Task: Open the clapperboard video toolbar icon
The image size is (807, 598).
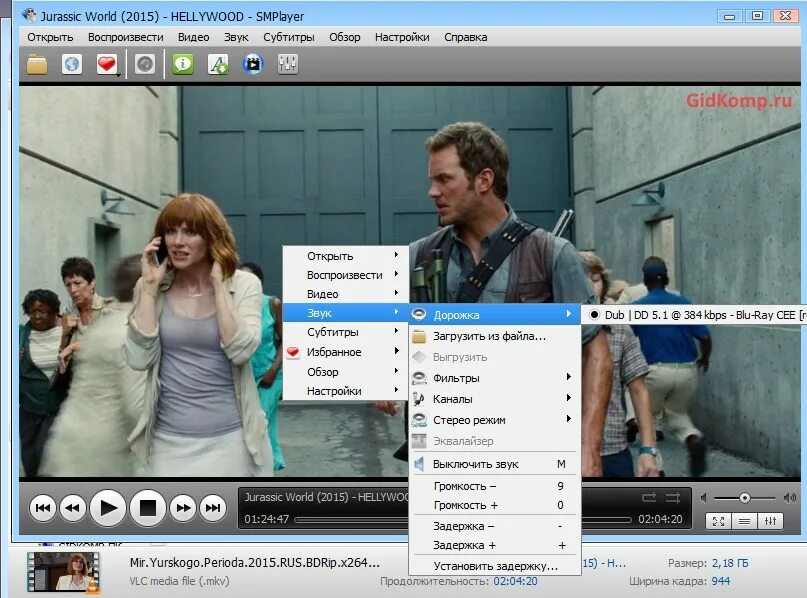Action: point(253,64)
